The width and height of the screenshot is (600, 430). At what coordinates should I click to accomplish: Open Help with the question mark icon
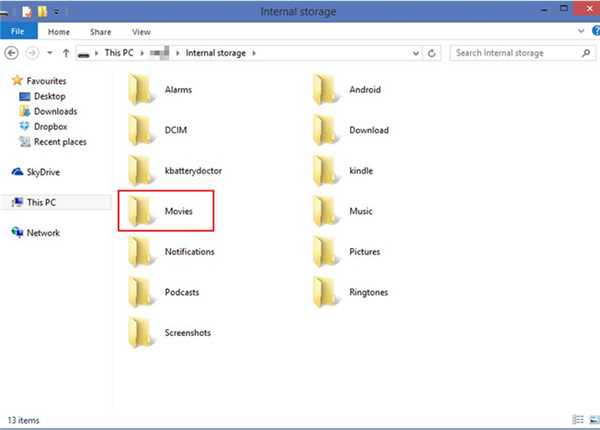pyautogui.click(x=595, y=31)
